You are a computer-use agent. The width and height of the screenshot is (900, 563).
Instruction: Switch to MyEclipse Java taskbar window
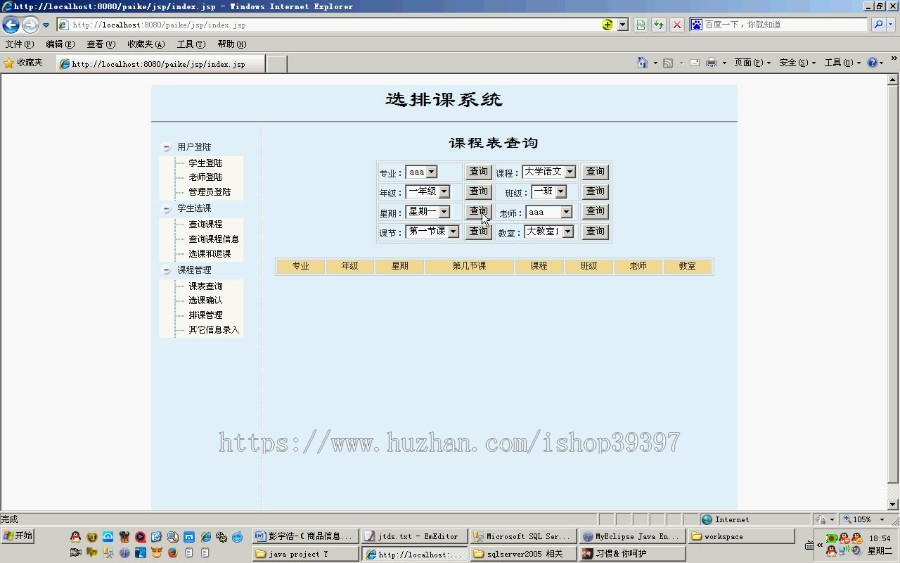[632, 536]
